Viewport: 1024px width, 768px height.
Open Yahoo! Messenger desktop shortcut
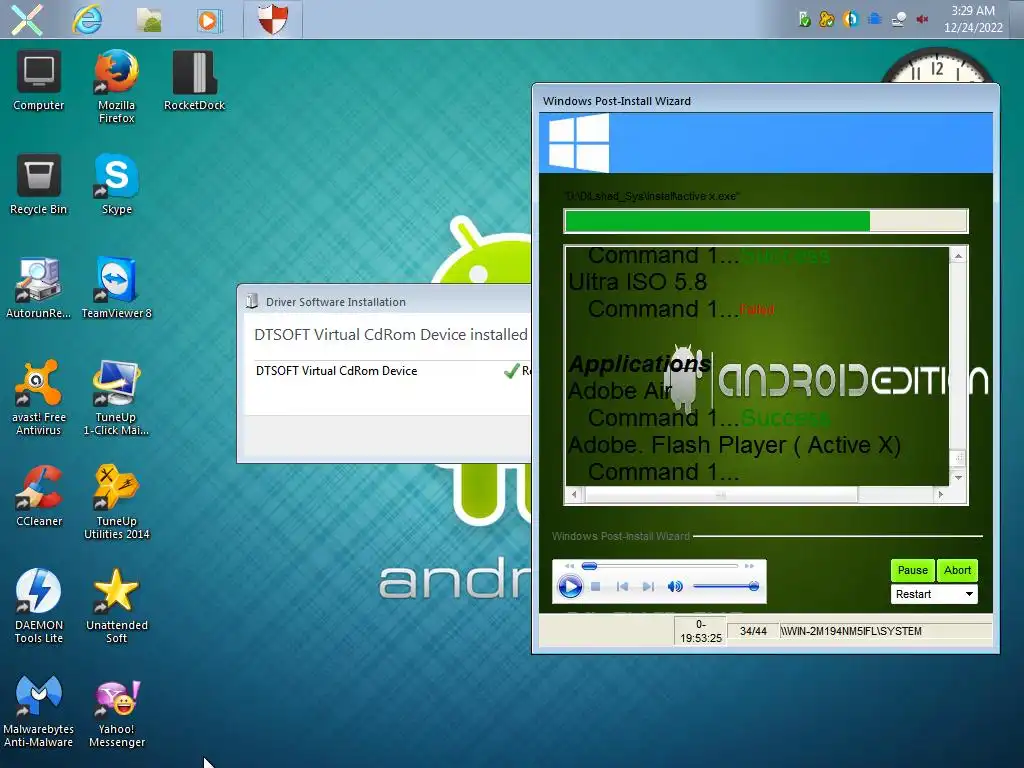coord(116,711)
